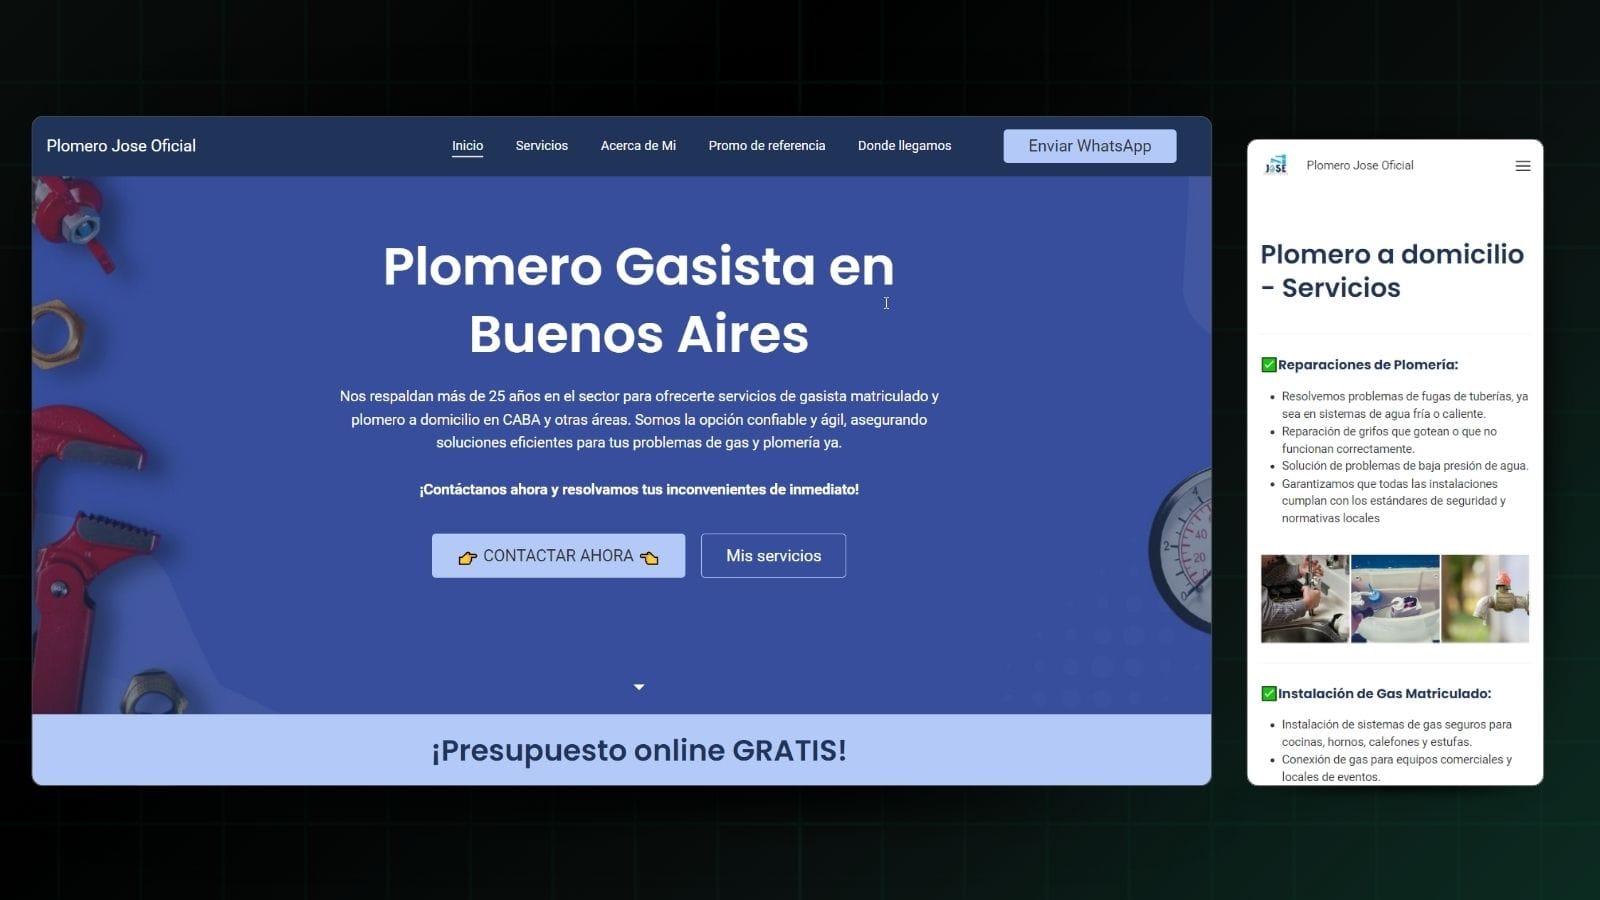
Task: Go to the Inicio nav item
Action: coord(467,146)
